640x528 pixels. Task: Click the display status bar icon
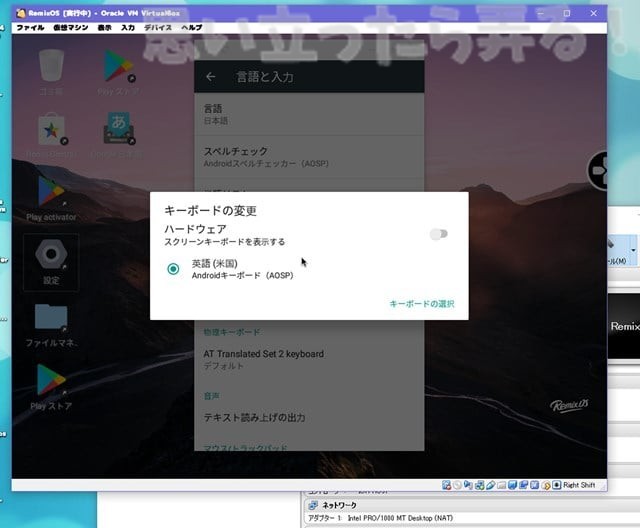[x=513, y=485]
